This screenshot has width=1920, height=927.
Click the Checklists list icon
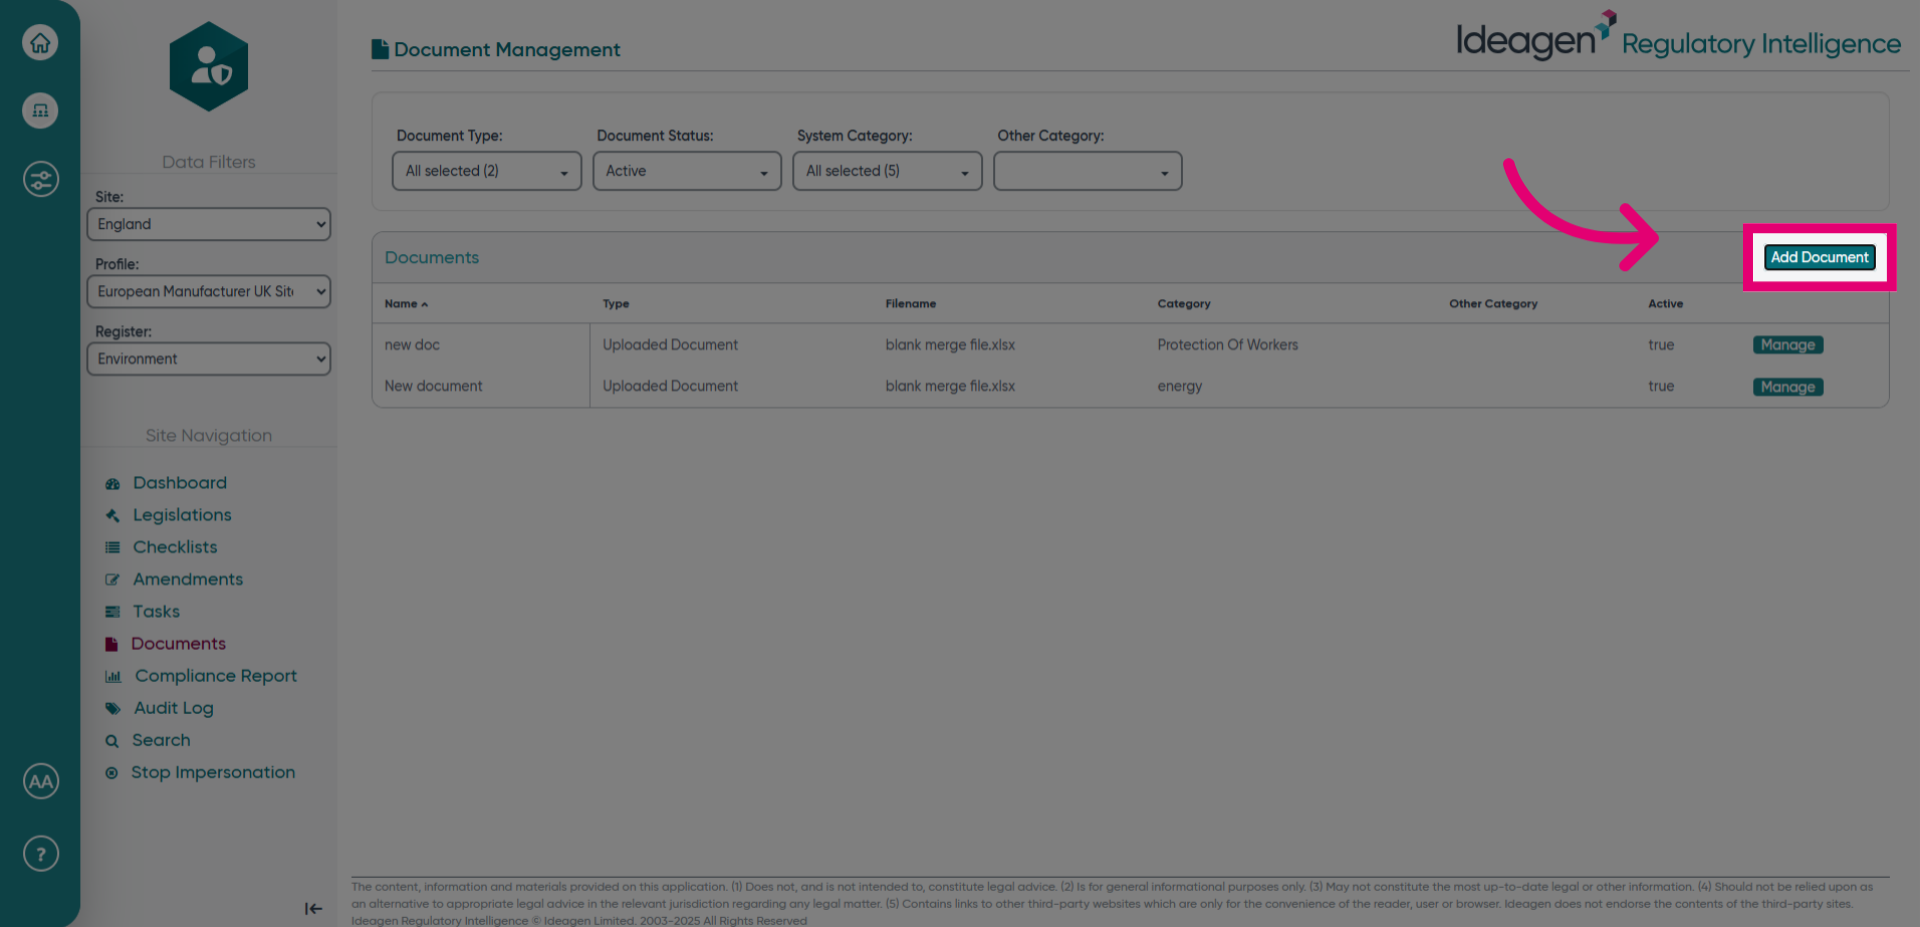click(x=112, y=548)
